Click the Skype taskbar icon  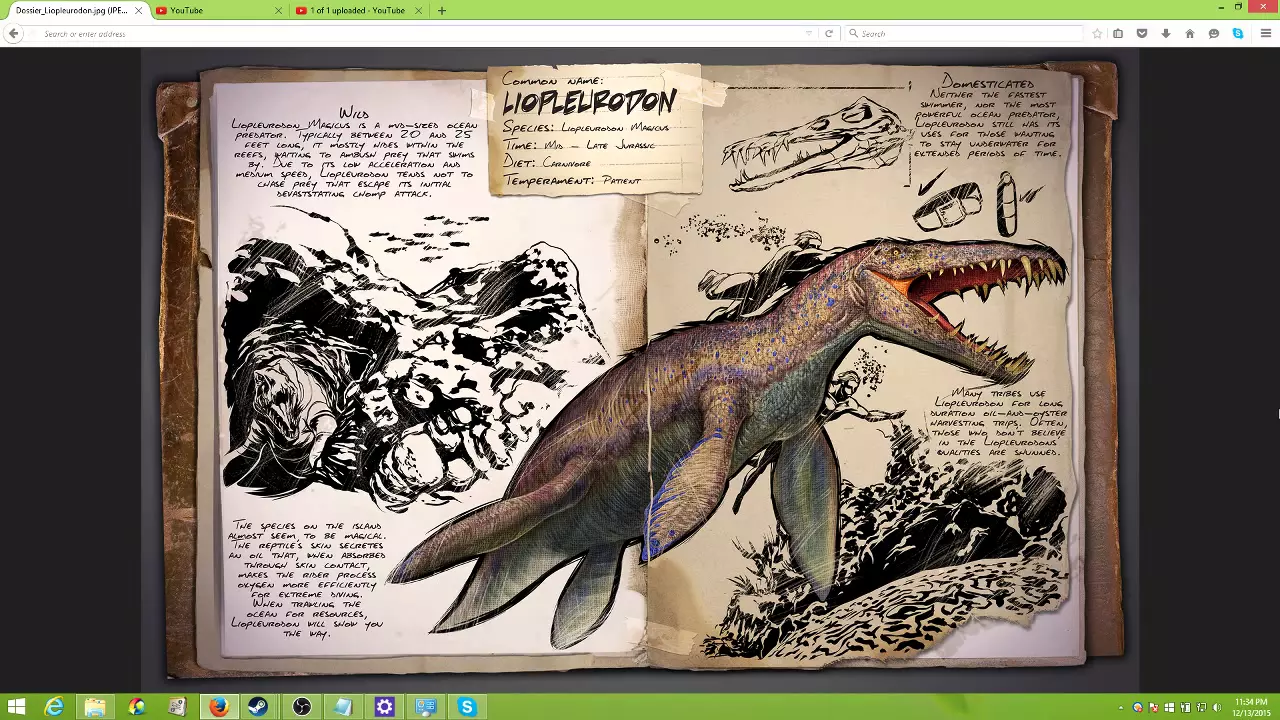466,707
